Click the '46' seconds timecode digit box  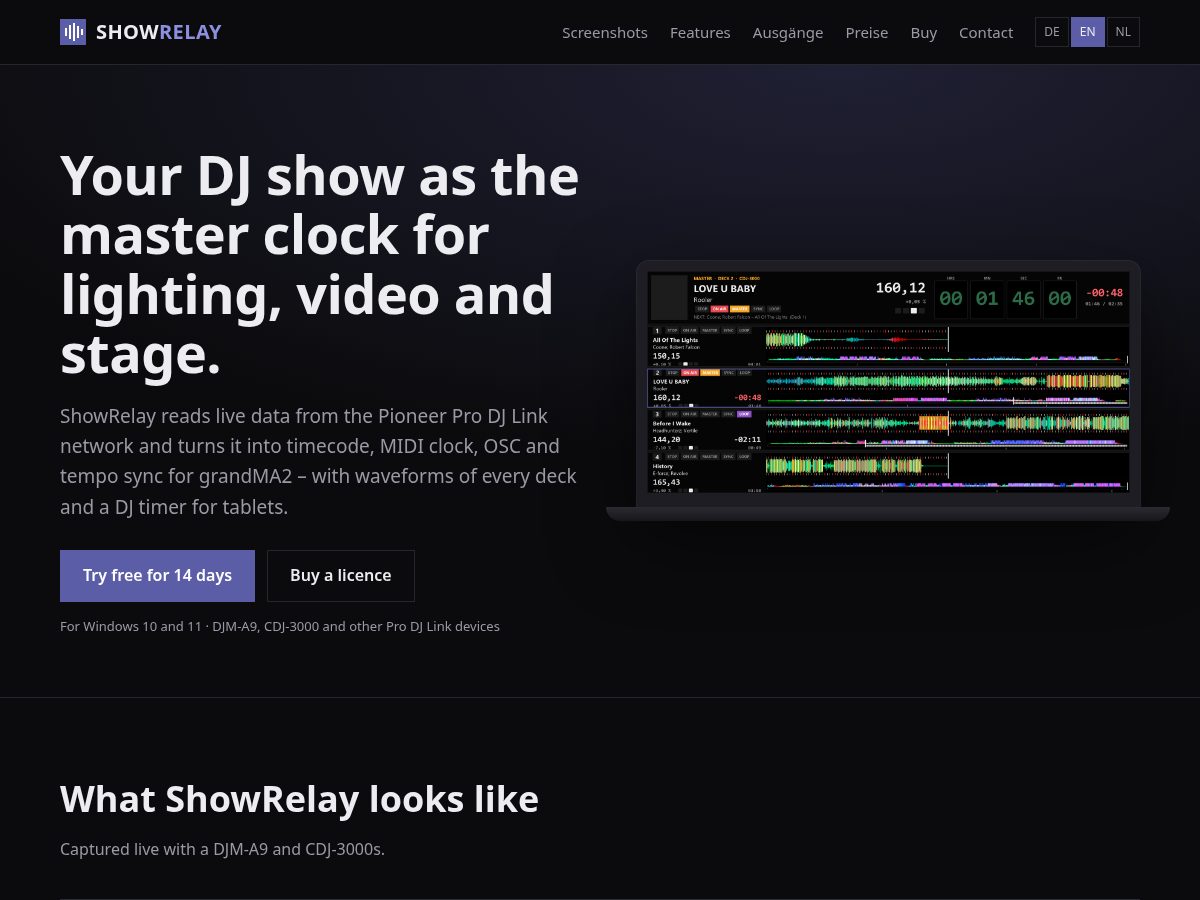point(1023,299)
